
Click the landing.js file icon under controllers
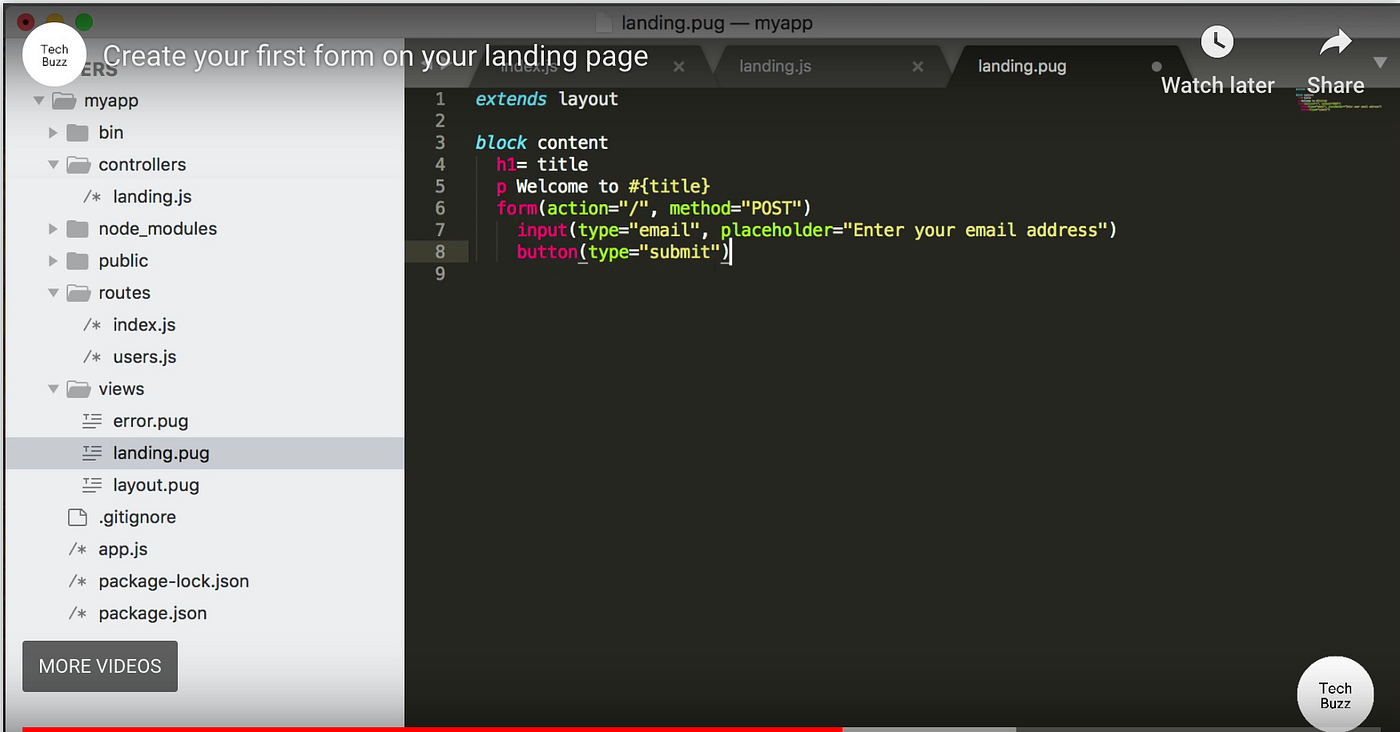pos(89,196)
